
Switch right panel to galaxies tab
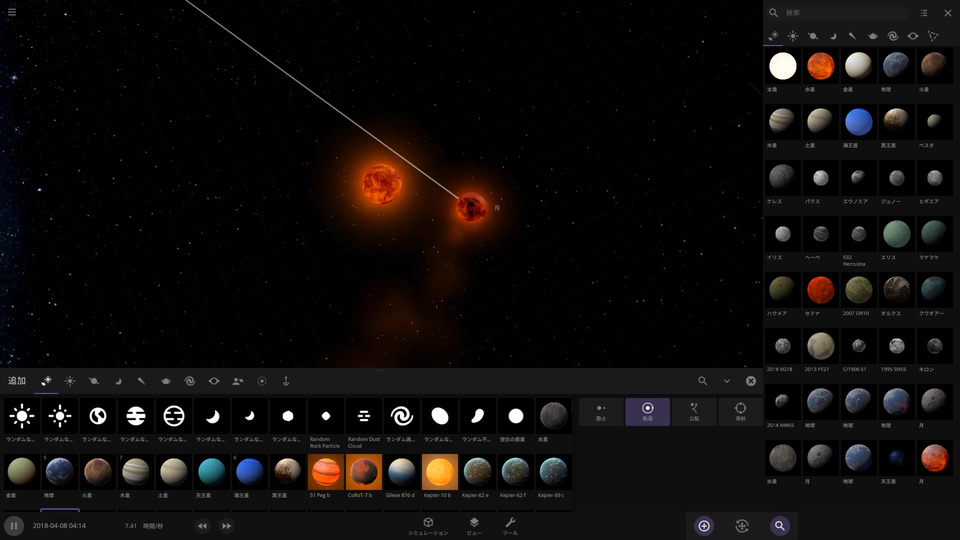pyautogui.click(x=893, y=36)
